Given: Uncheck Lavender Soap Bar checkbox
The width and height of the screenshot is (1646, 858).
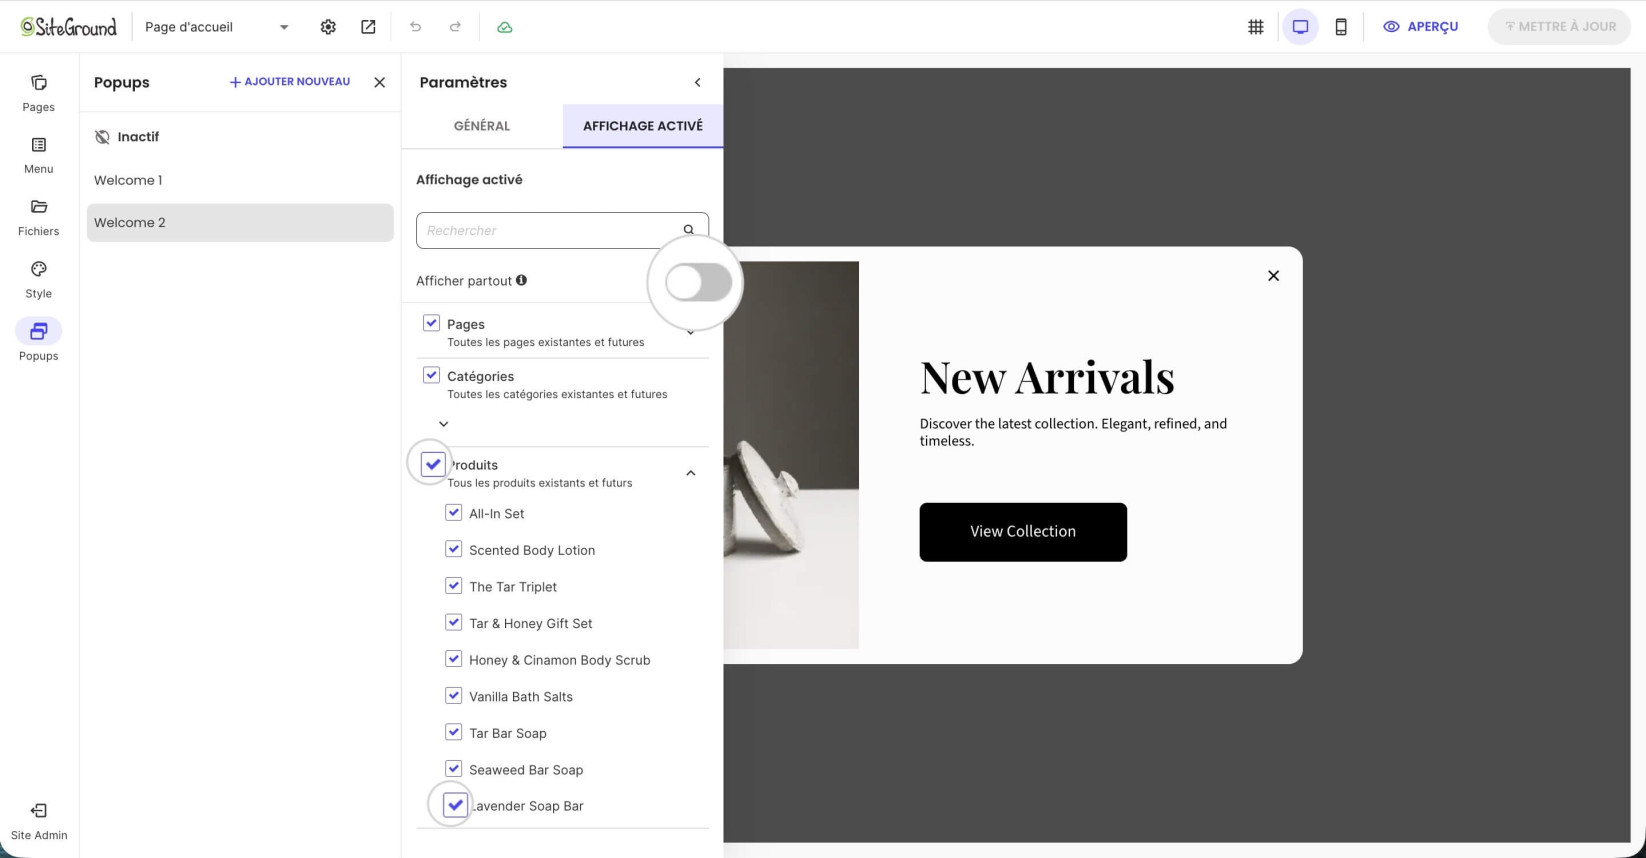Looking at the screenshot, I should (x=455, y=805).
